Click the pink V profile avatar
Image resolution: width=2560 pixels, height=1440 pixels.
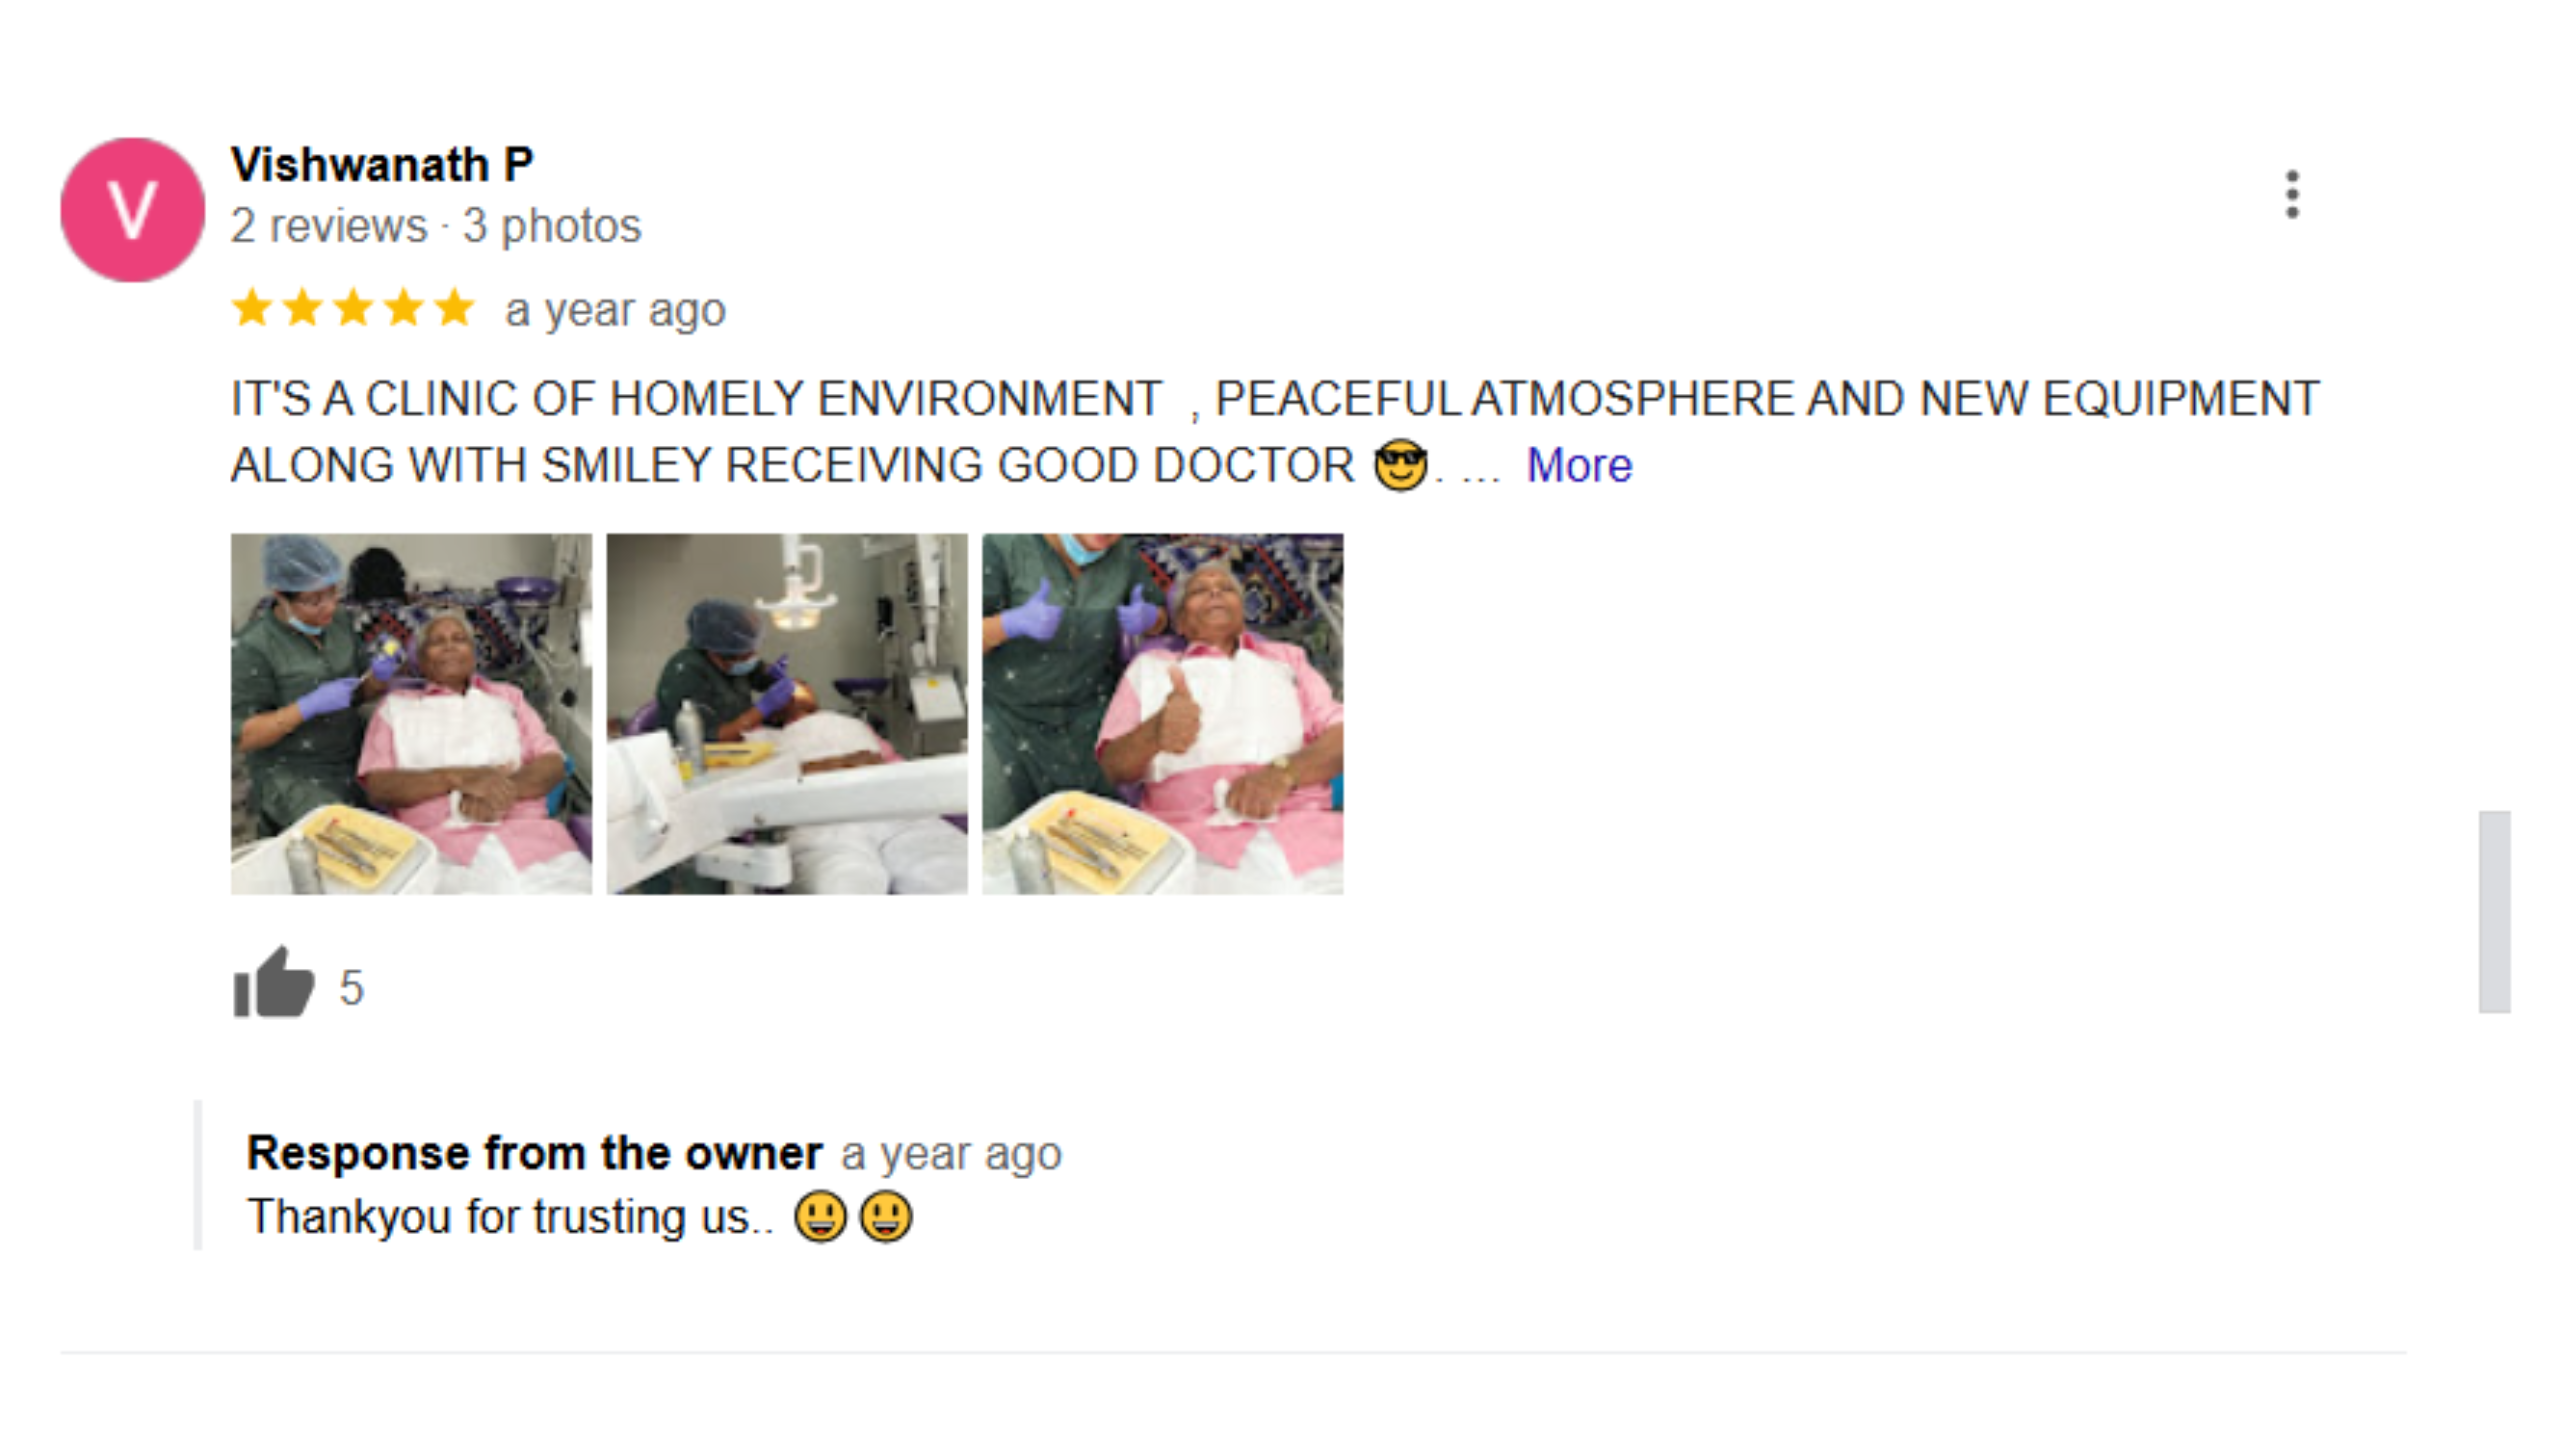click(x=132, y=210)
